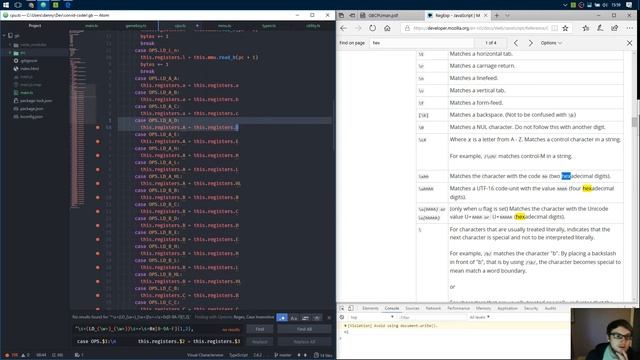Image resolution: width=640 pixels, height=360 pixels.
Task: Close the Edge find on page bar
Action: (x=629, y=43)
